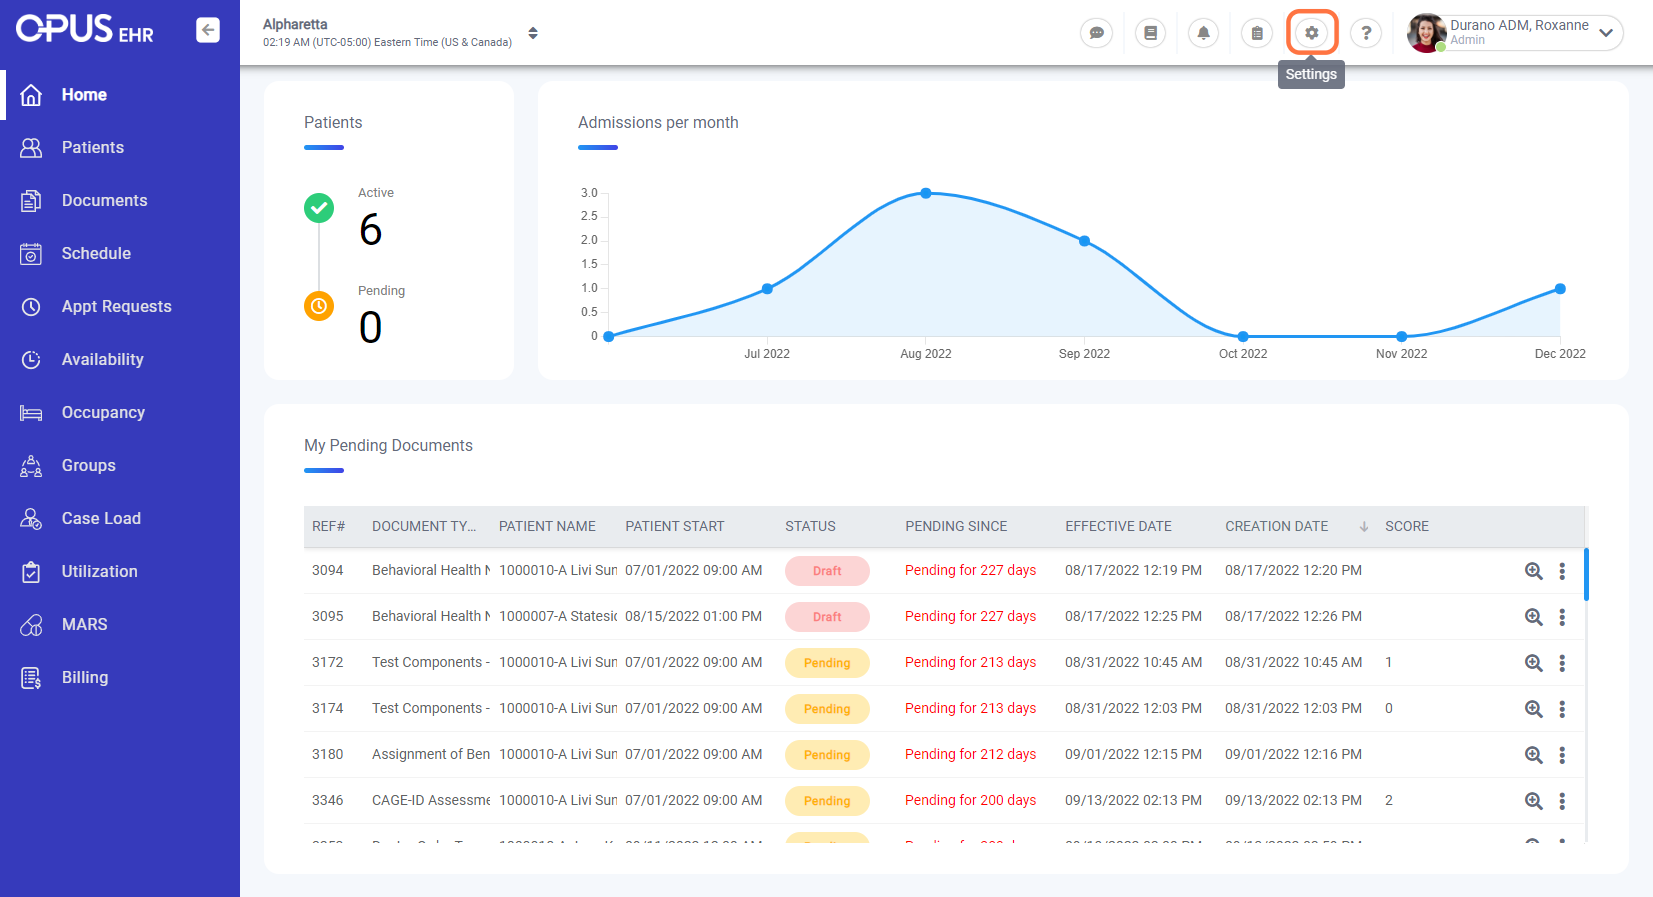Sort by EFFECTIVE DATE column header

[1118, 526]
